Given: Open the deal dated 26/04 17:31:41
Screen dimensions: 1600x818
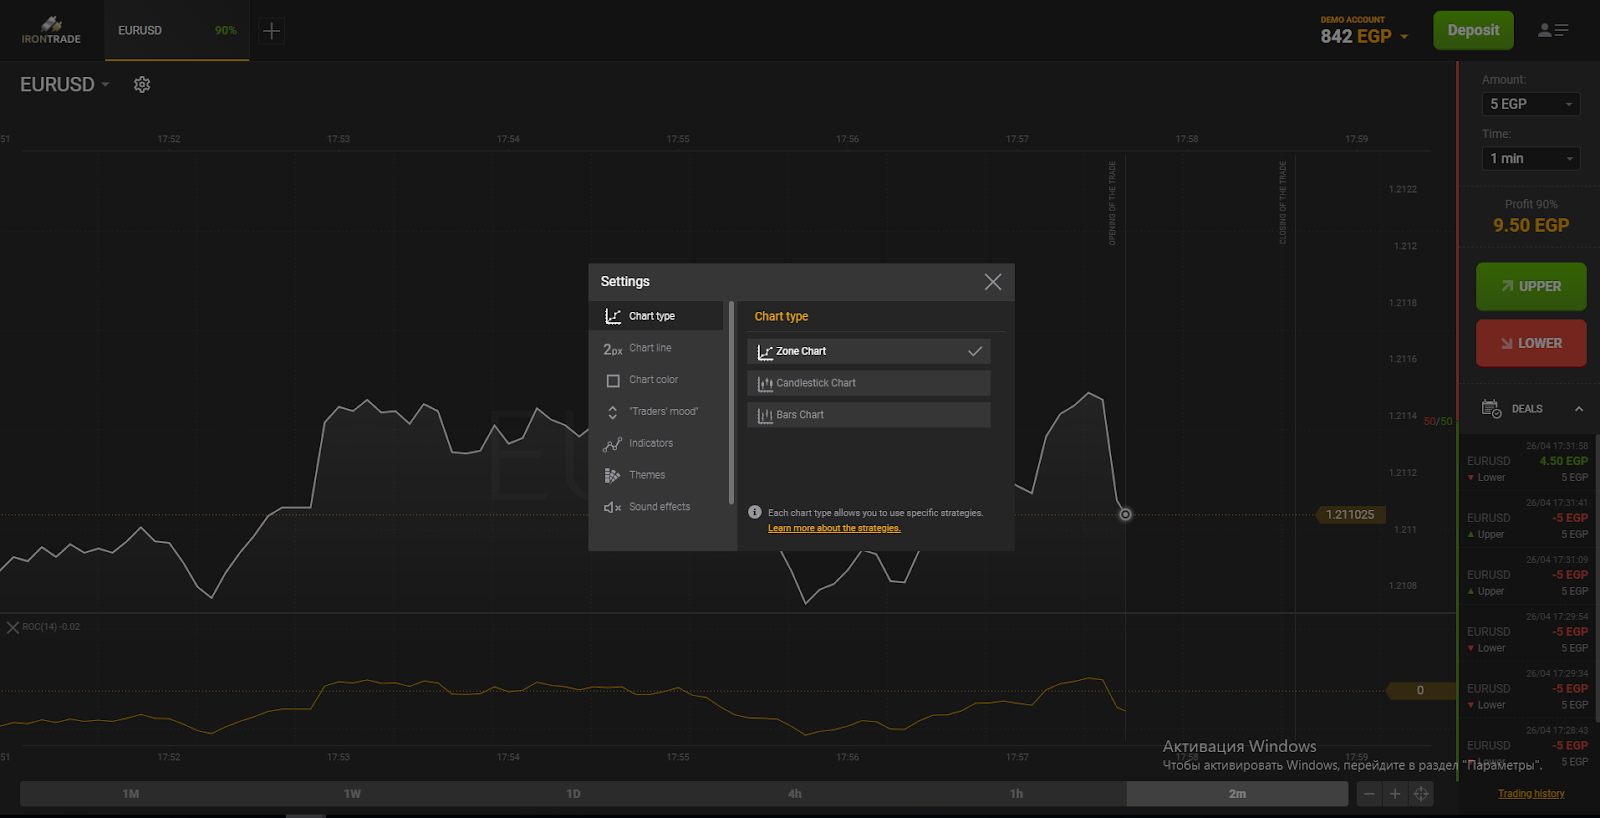Looking at the screenshot, I should (x=1527, y=519).
